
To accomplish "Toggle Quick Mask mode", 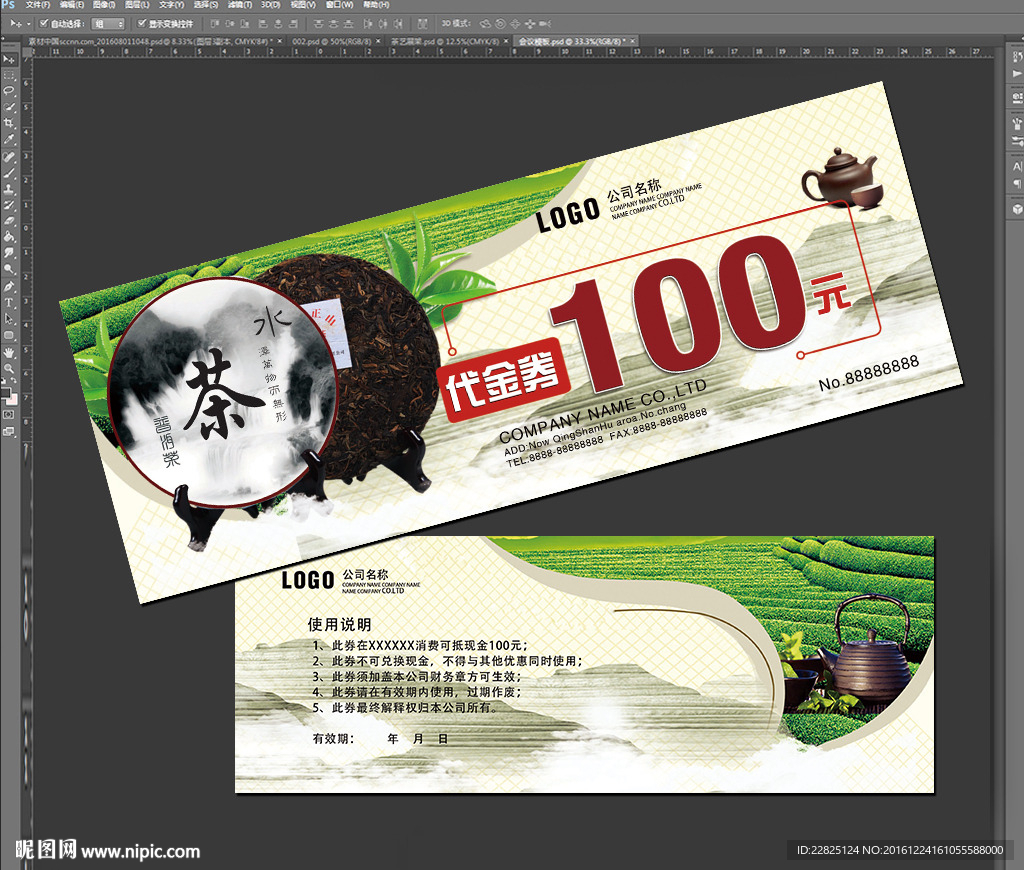I will (8, 414).
